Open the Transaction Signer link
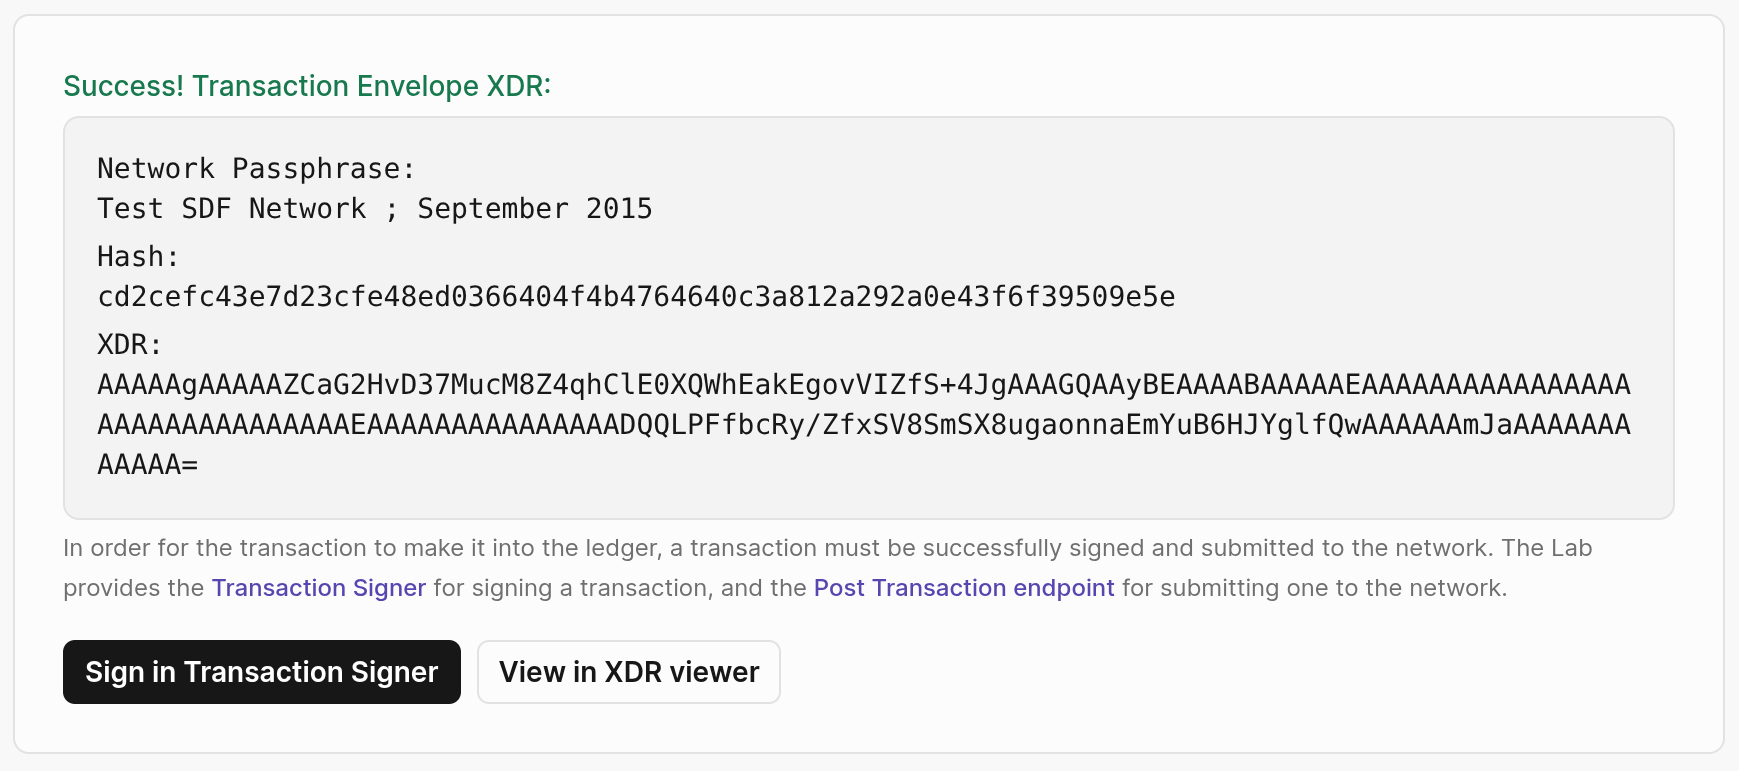Image resolution: width=1739 pixels, height=771 pixels. coord(318,588)
